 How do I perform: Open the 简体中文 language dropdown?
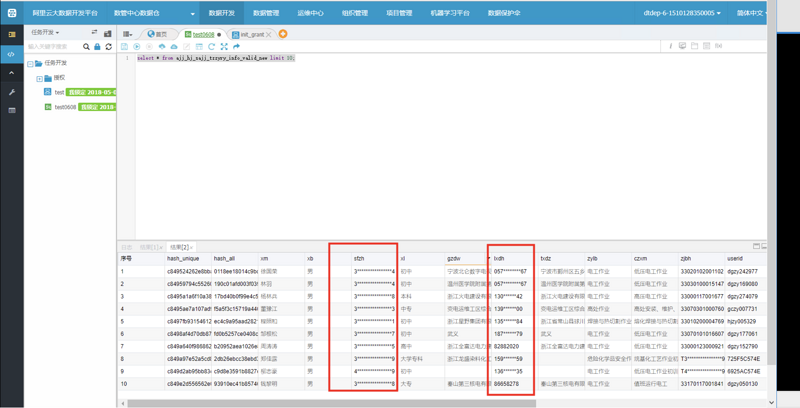click(752, 13)
